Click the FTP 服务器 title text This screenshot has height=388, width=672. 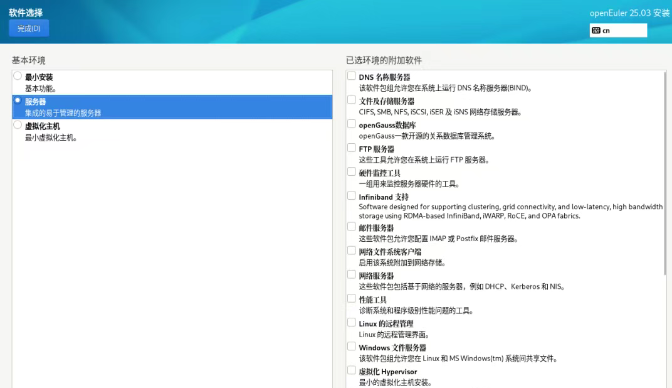376,149
